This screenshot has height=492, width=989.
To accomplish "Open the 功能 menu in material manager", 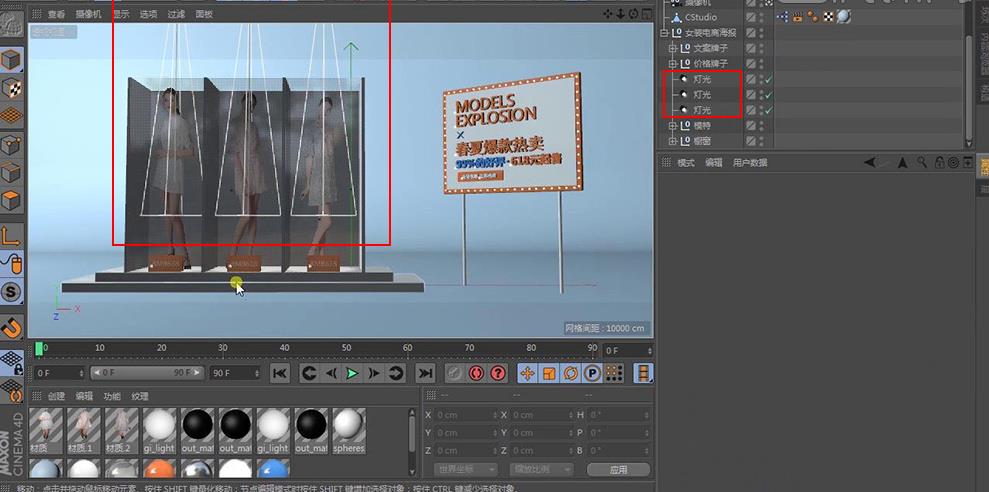I will [x=112, y=396].
